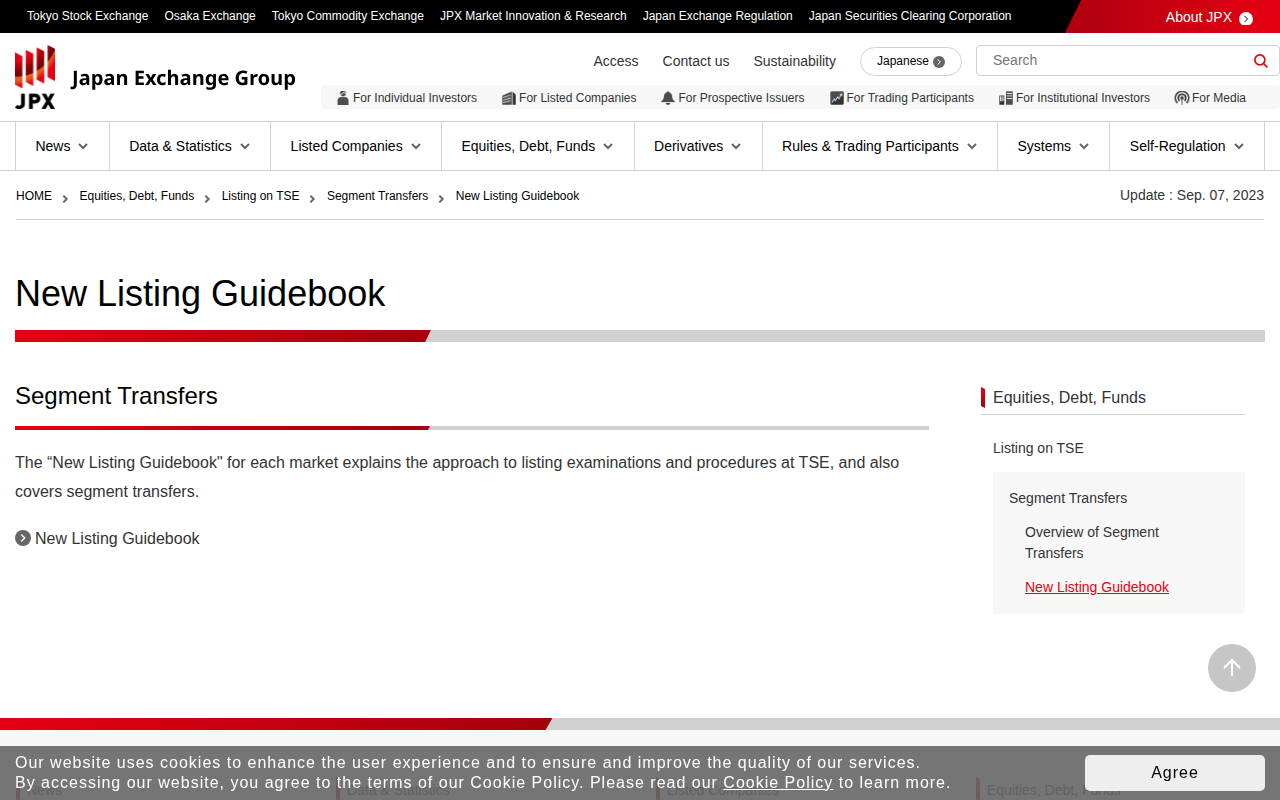The height and width of the screenshot is (800, 1280).
Task: Open Segment Transfers in sidebar
Action: coord(1068,498)
